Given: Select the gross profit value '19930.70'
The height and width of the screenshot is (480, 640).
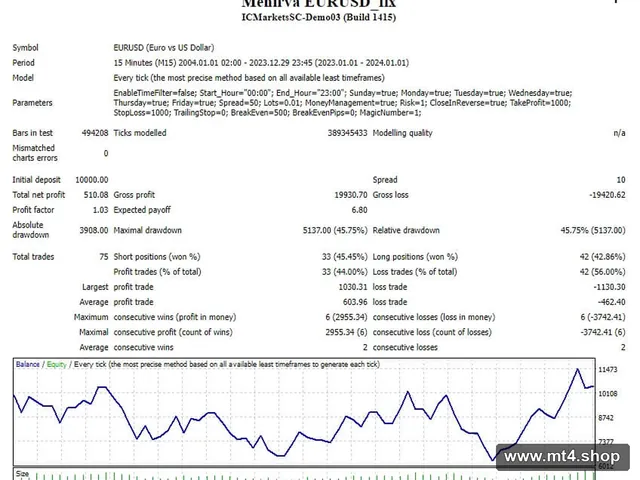Looking at the screenshot, I should [x=351, y=195].
